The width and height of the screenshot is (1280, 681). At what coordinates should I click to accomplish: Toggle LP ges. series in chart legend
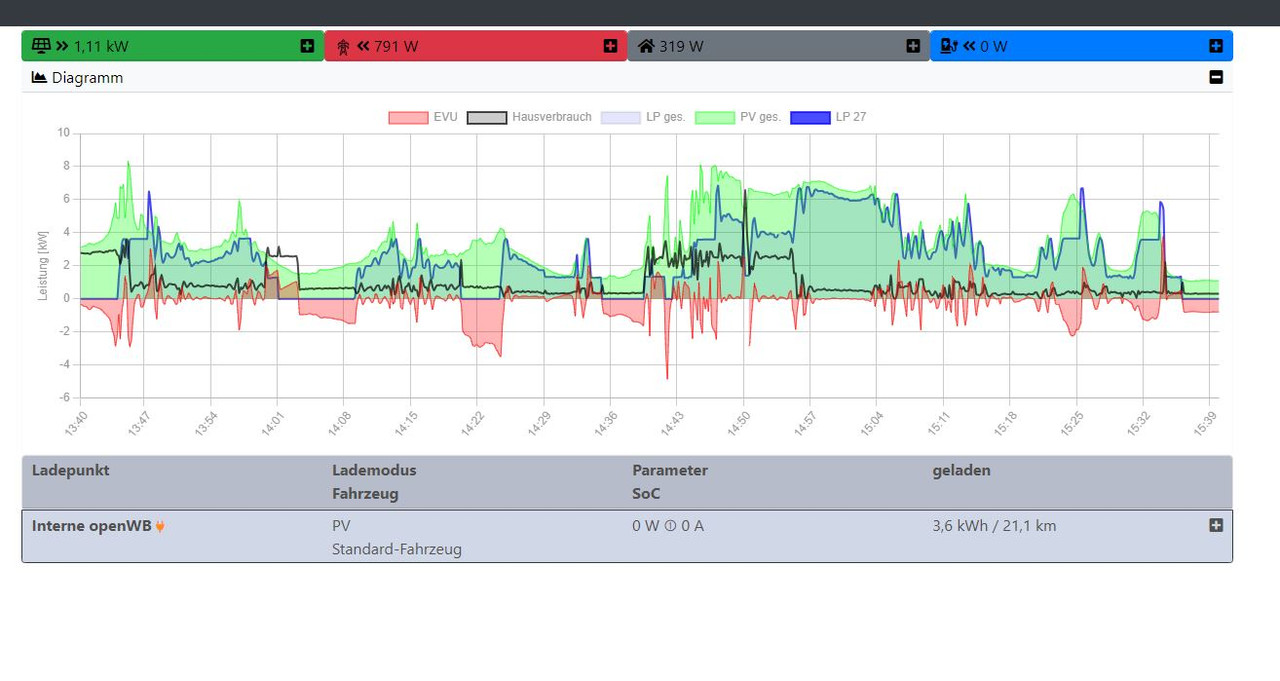(643, 117)
